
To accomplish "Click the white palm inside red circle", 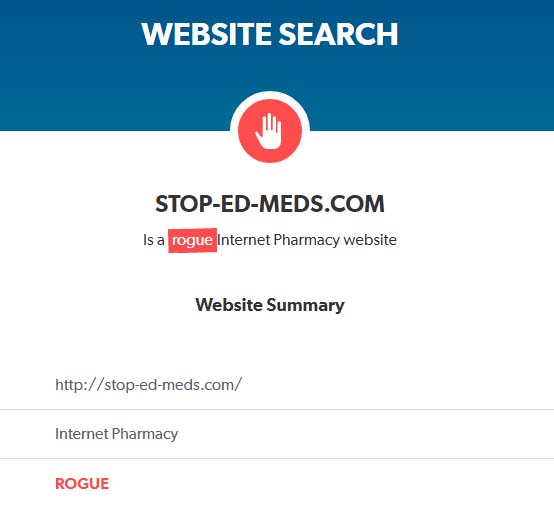I will point(269,130).
